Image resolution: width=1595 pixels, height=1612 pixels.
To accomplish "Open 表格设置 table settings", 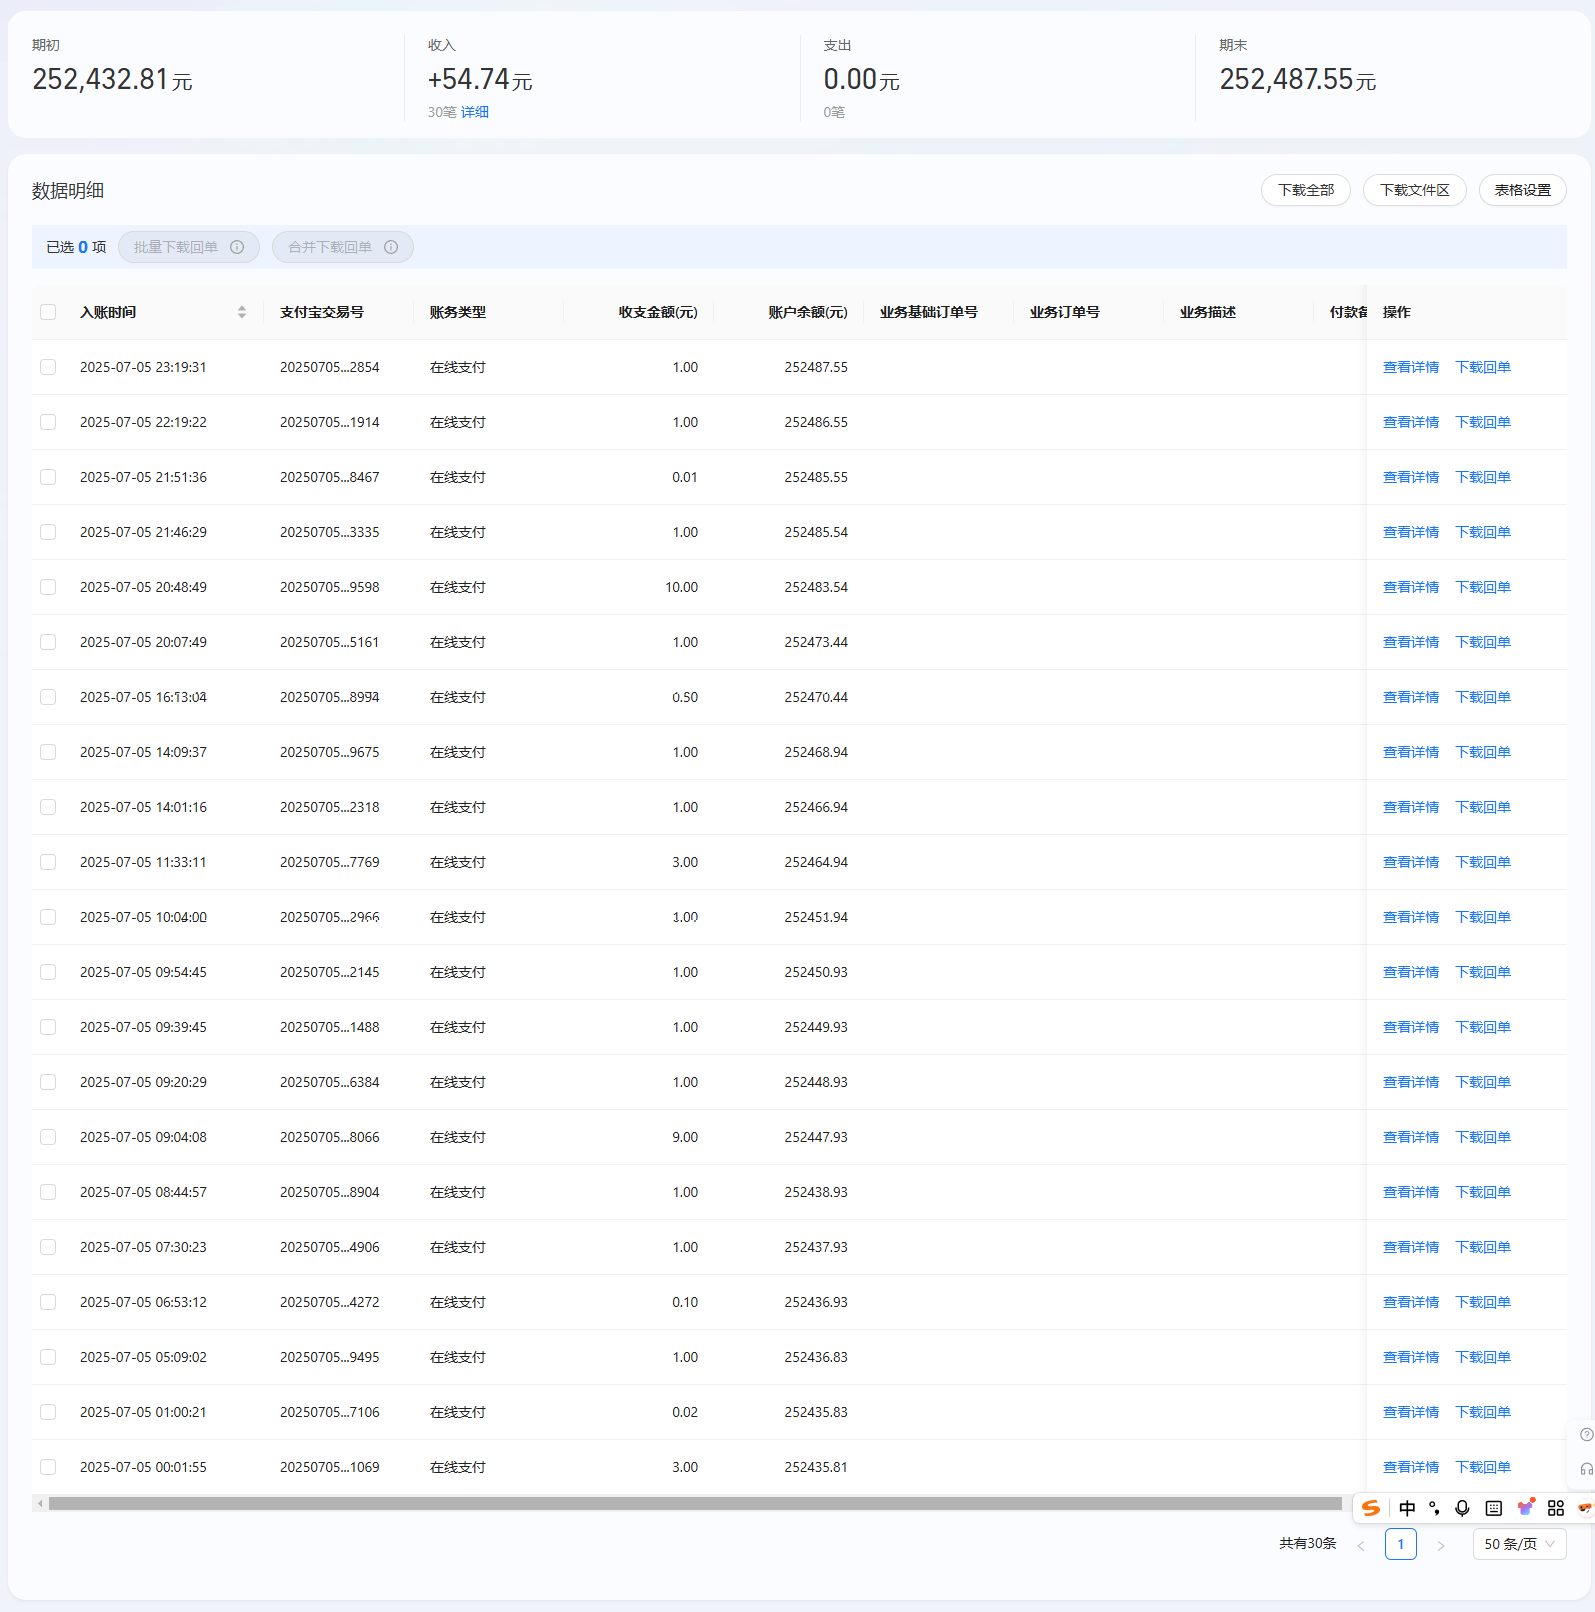I will 1523,190.
